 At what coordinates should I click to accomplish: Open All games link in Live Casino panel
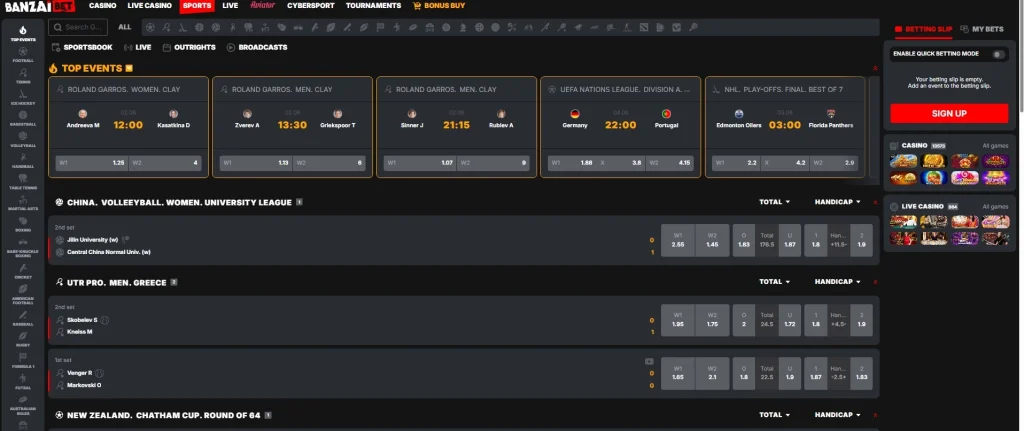pyautogui.click(x=995, y=207)
